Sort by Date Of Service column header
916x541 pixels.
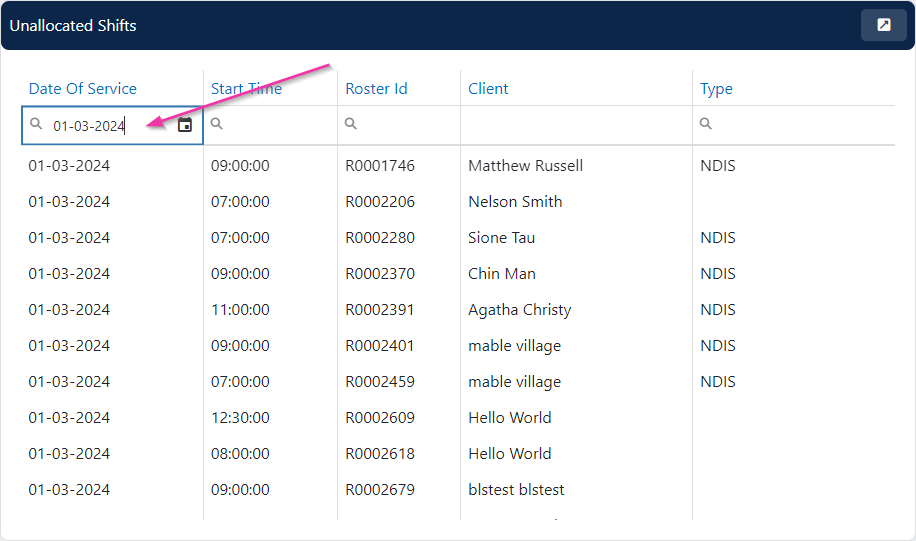(x=82, y=89)
